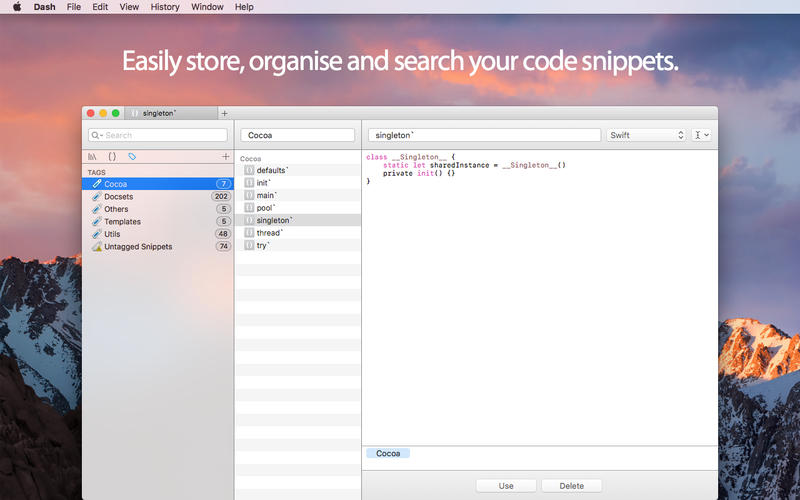Screen dimensions: 800x500
Task: Click the Cocoa tag token below editor
Action: (x=388, y=453)
